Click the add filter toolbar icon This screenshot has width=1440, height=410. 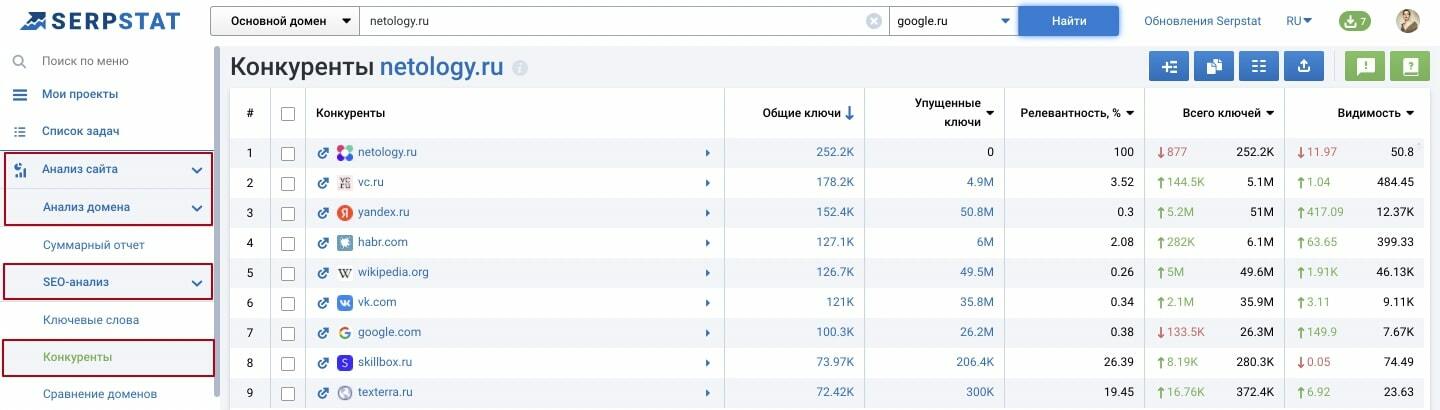(1169, 66)
